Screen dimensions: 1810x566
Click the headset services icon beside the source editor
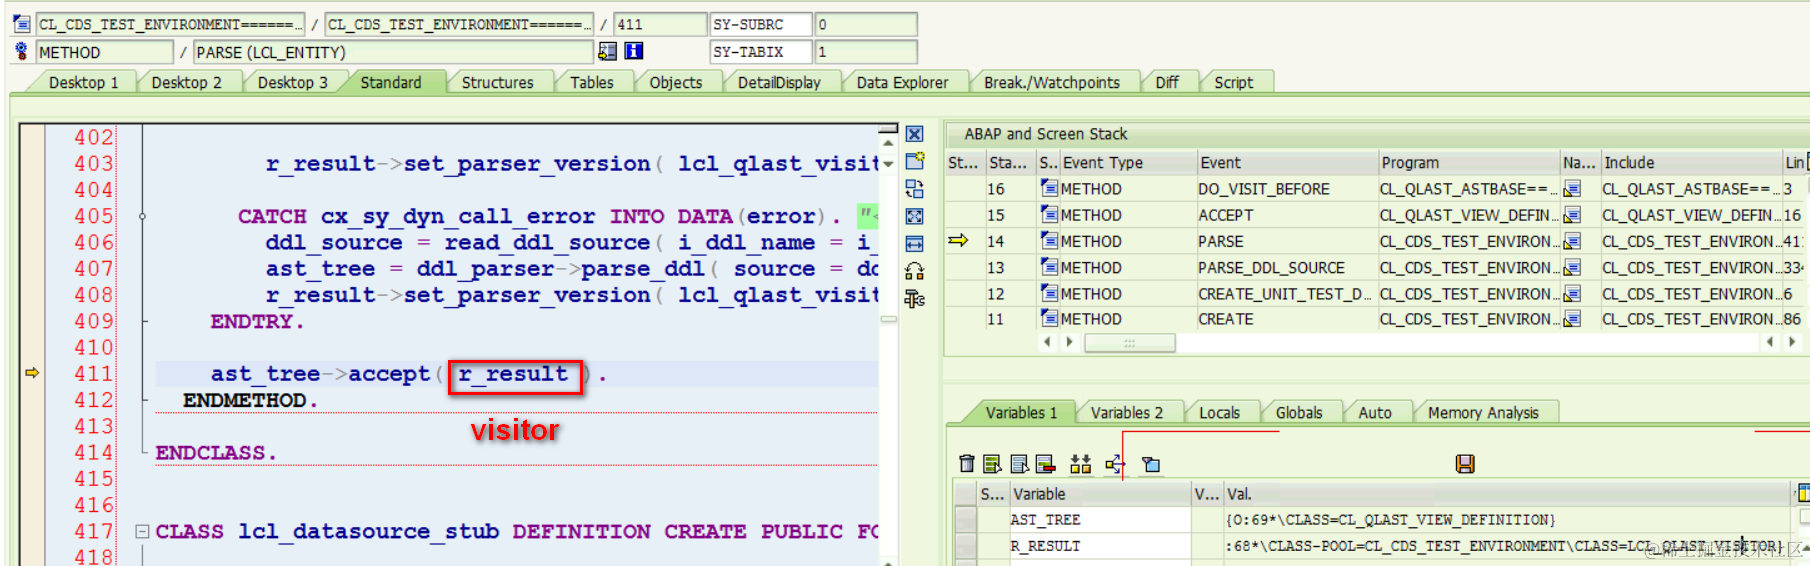click(914, 271)
